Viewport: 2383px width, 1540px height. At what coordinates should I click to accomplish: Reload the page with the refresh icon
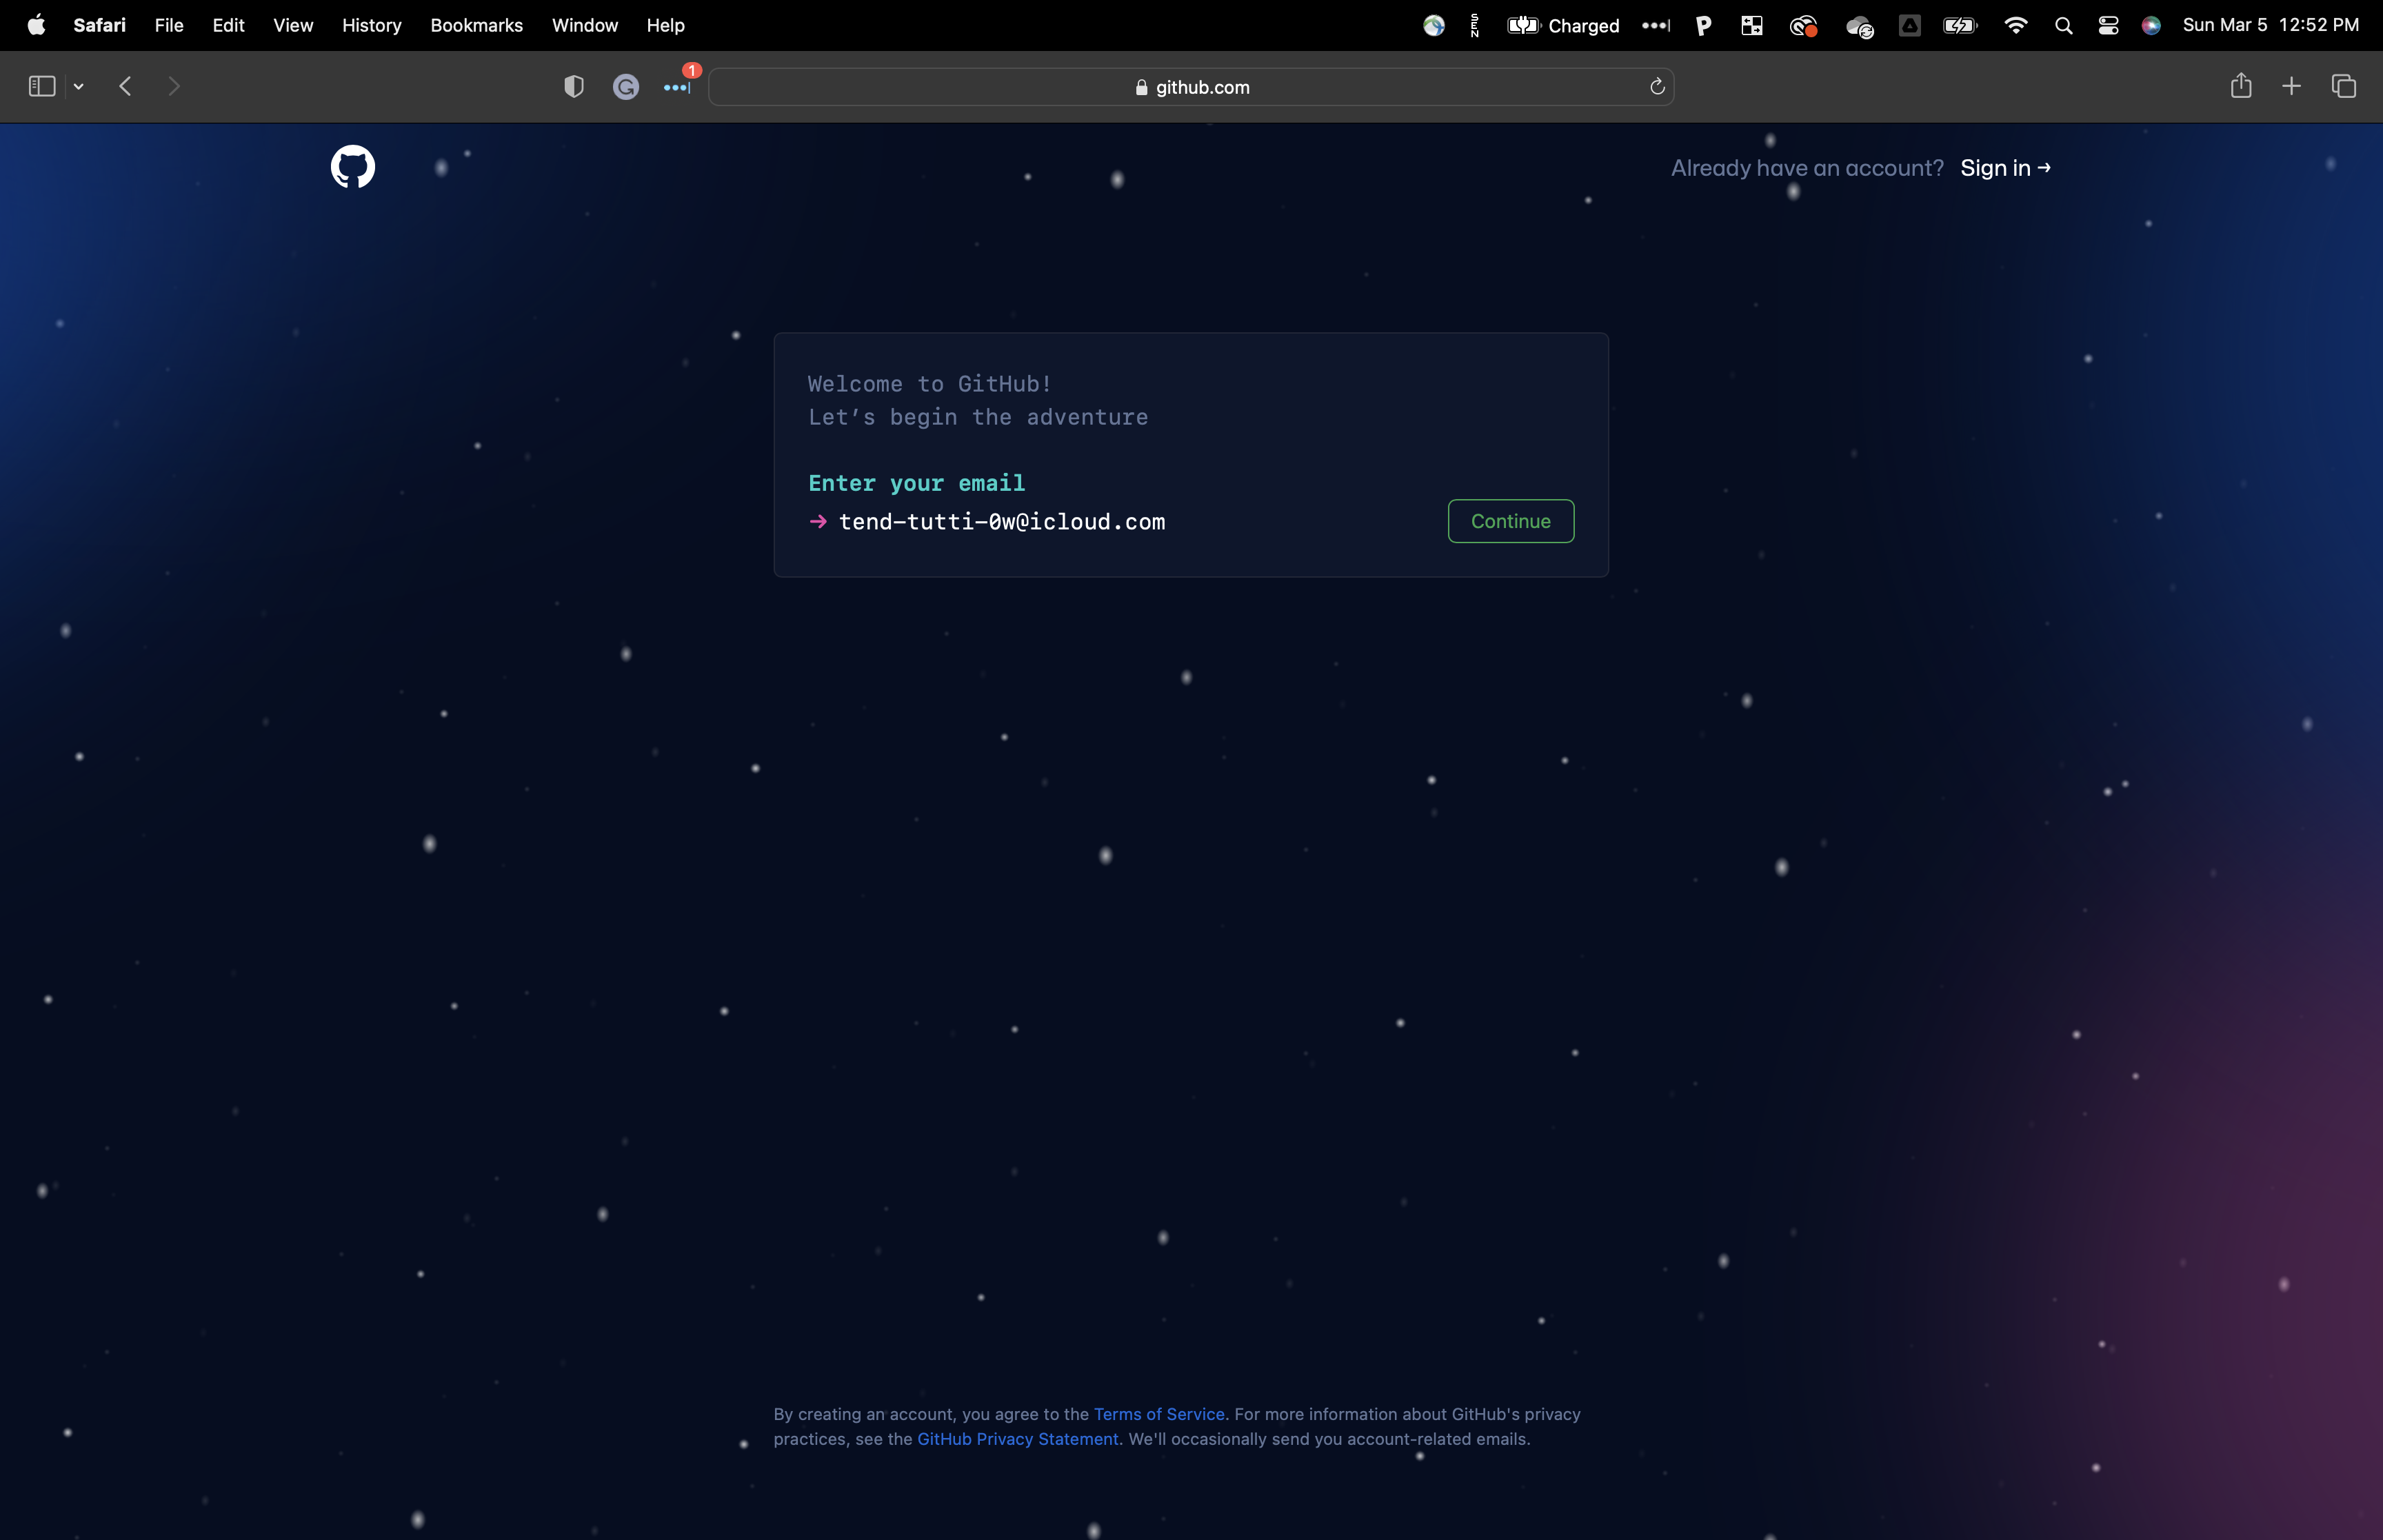1657,87
